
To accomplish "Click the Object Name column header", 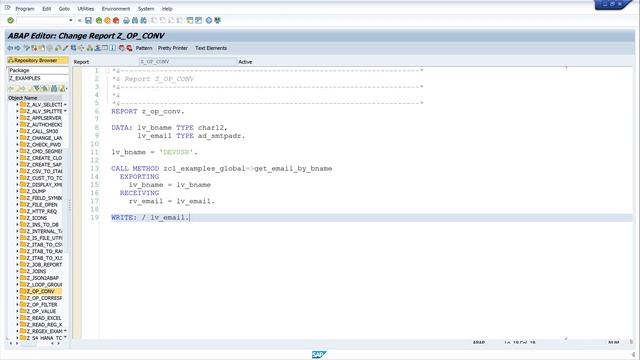I will tap(35, 98).
